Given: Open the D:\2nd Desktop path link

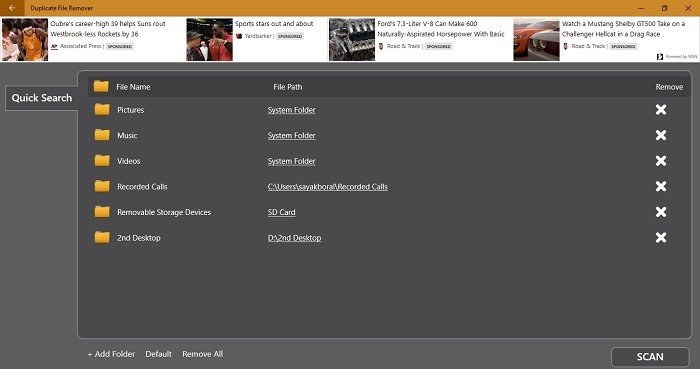Looking at the screenshot, I should pyautogui.click(x=294, y=238).
